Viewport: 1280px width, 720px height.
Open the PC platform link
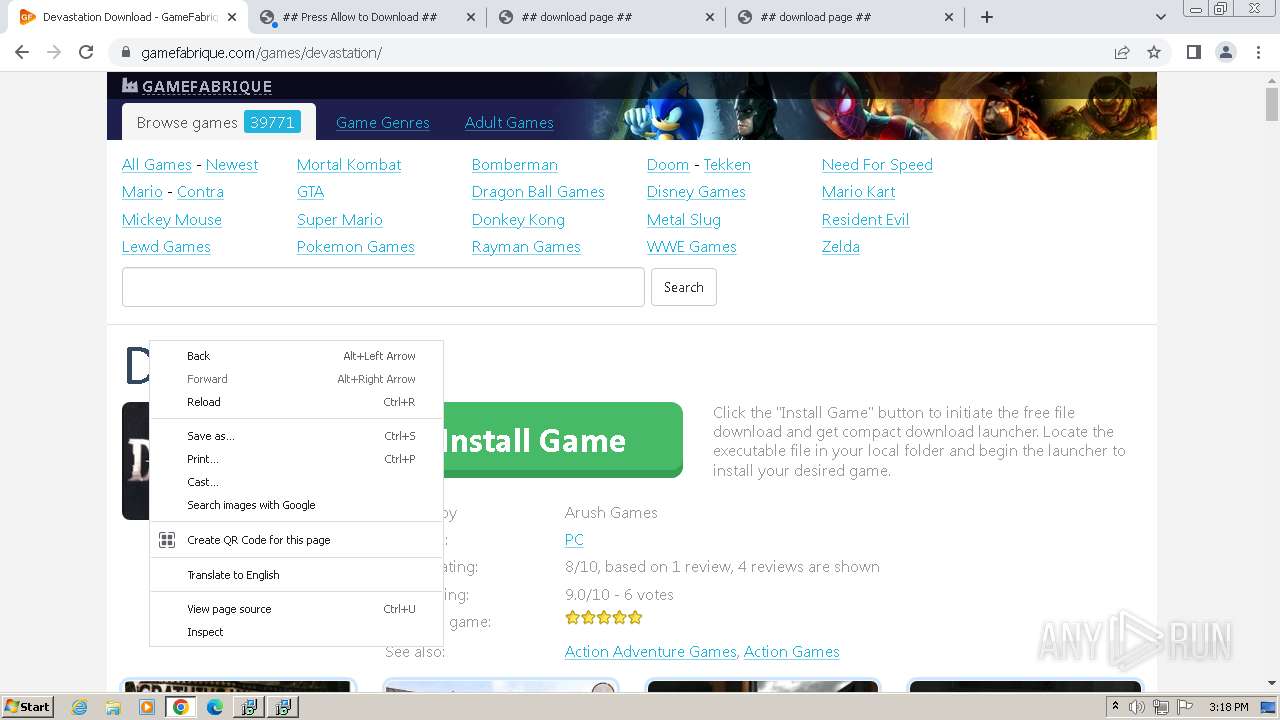coord(574,540)
